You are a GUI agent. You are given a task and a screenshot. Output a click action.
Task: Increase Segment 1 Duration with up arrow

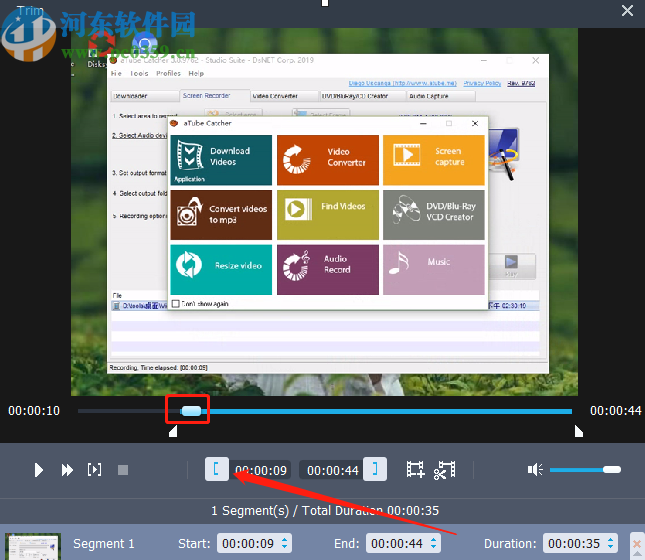click(610, 539)
